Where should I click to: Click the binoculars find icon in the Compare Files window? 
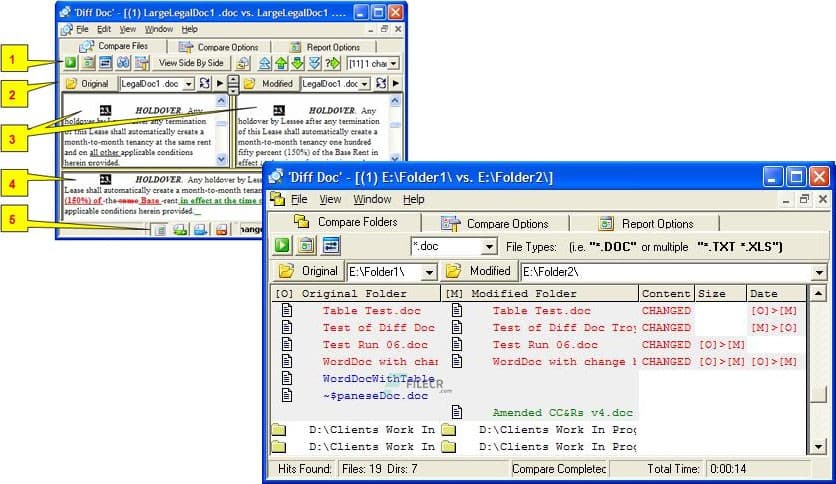(x=123, y=63)
